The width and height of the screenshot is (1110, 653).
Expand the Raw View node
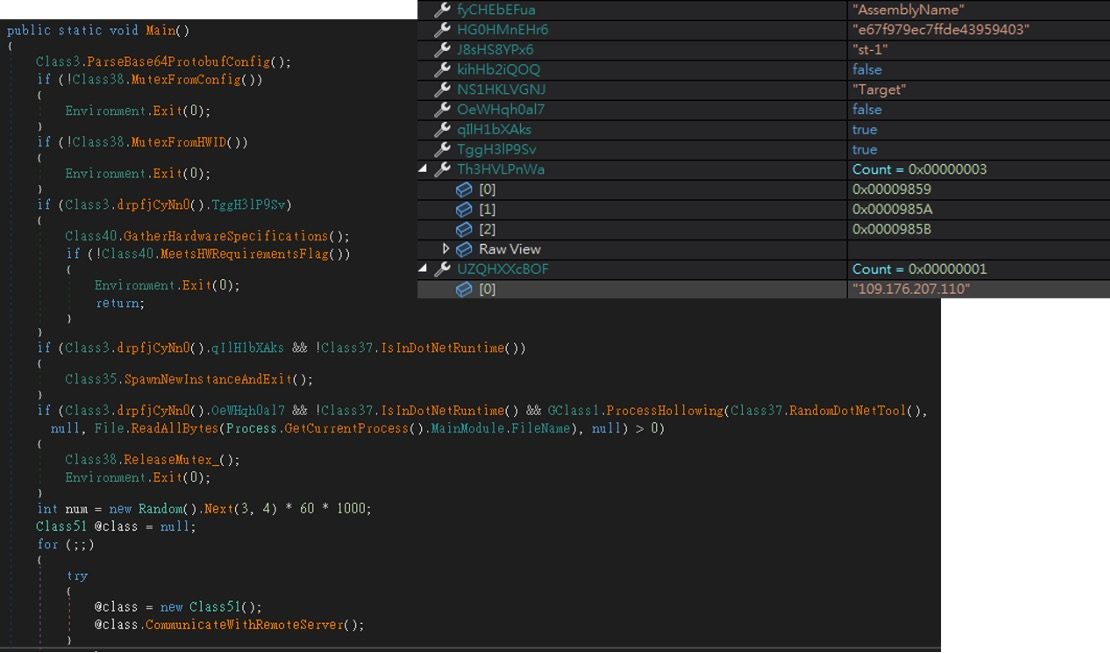coord(446,249)
